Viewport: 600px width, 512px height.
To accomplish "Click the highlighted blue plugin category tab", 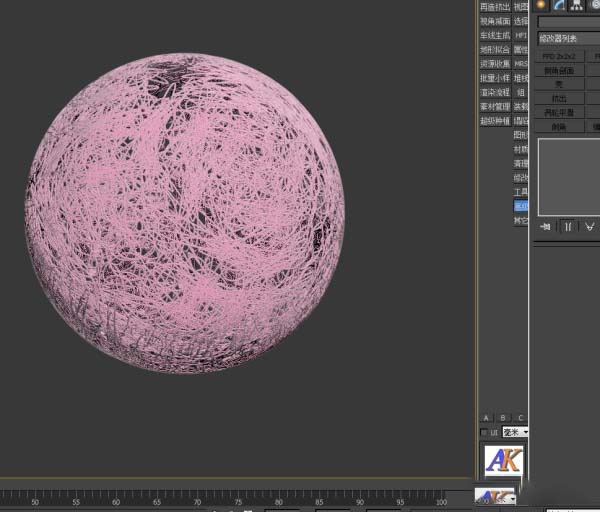I will point(520,206).
